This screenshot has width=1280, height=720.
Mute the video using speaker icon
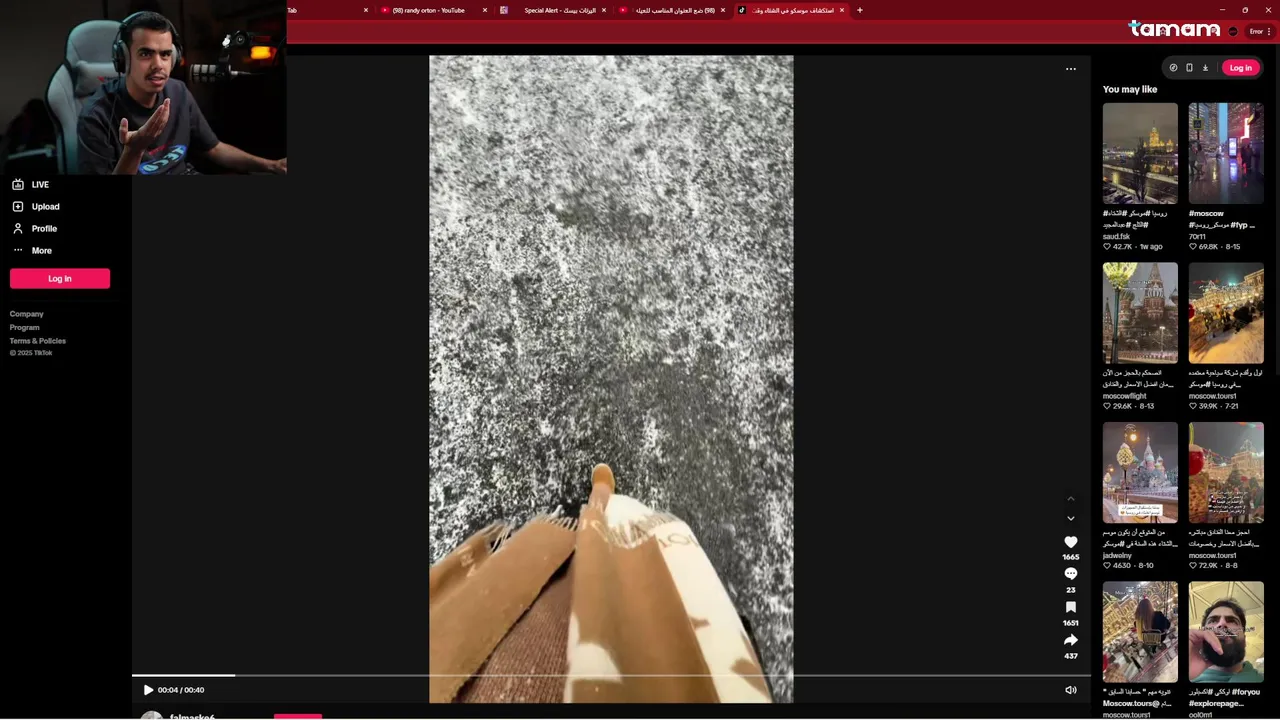coord(1071,690)
